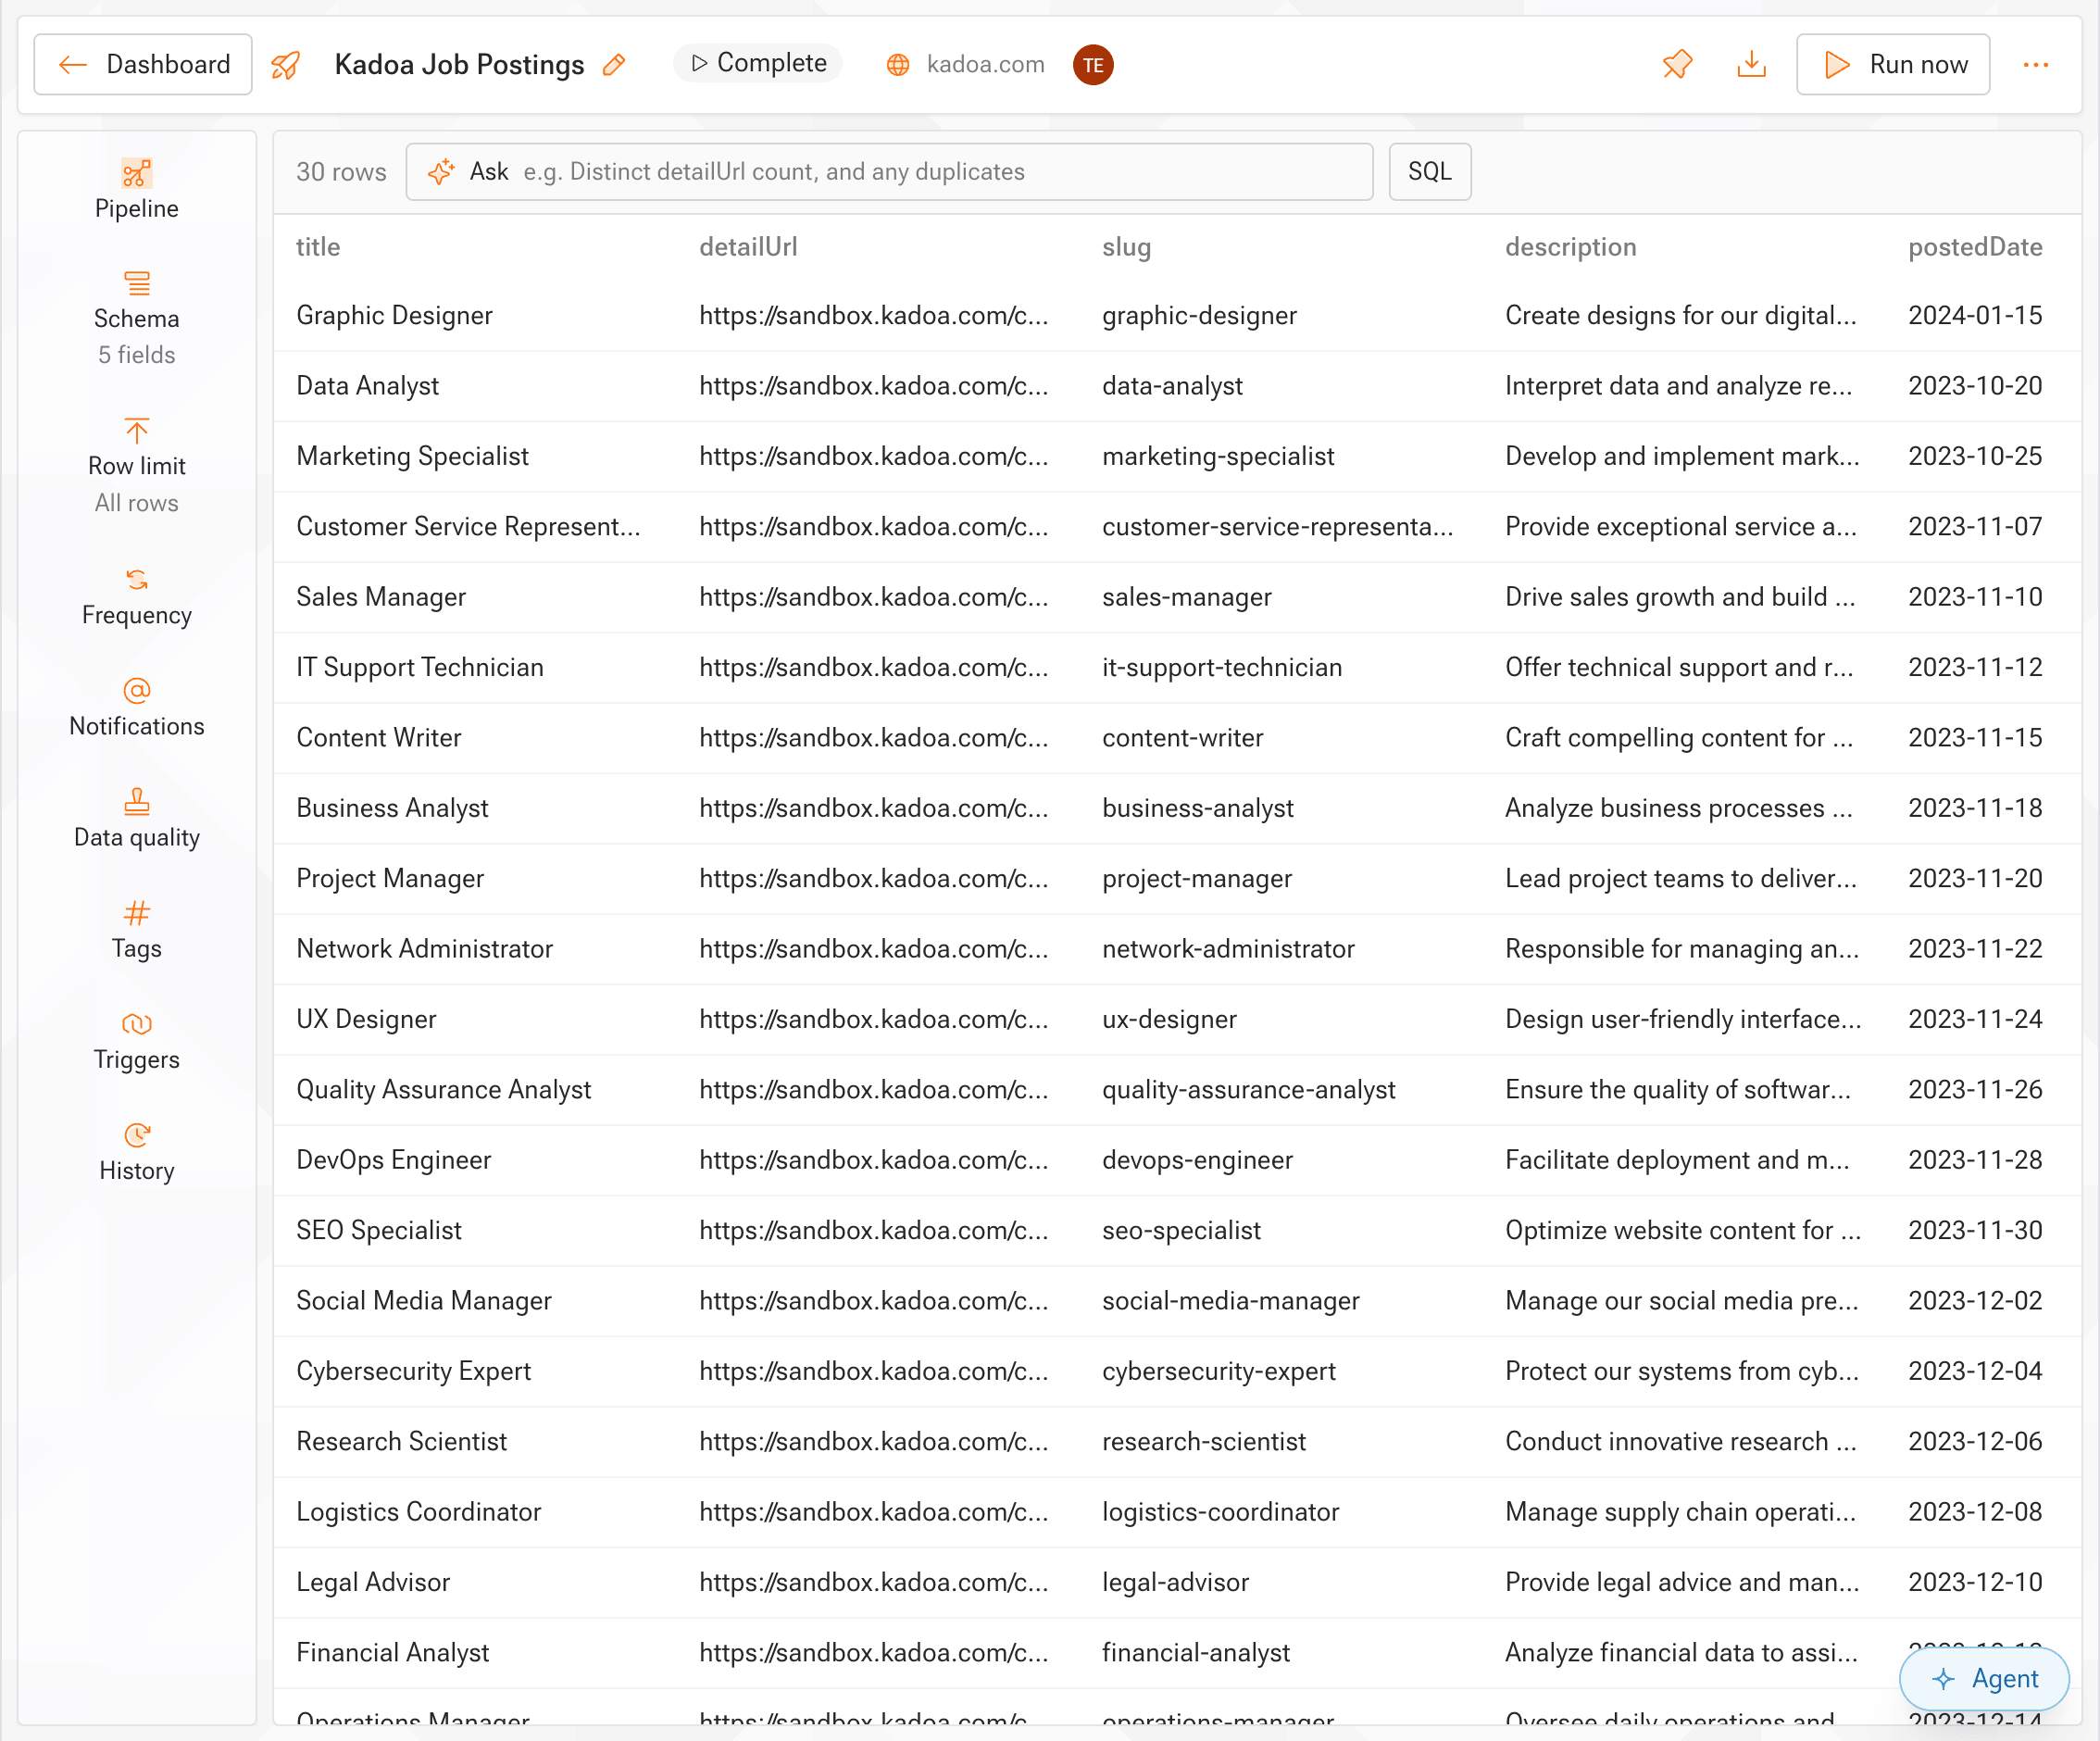Select the data-analyst slug cell

(1172, 386)
